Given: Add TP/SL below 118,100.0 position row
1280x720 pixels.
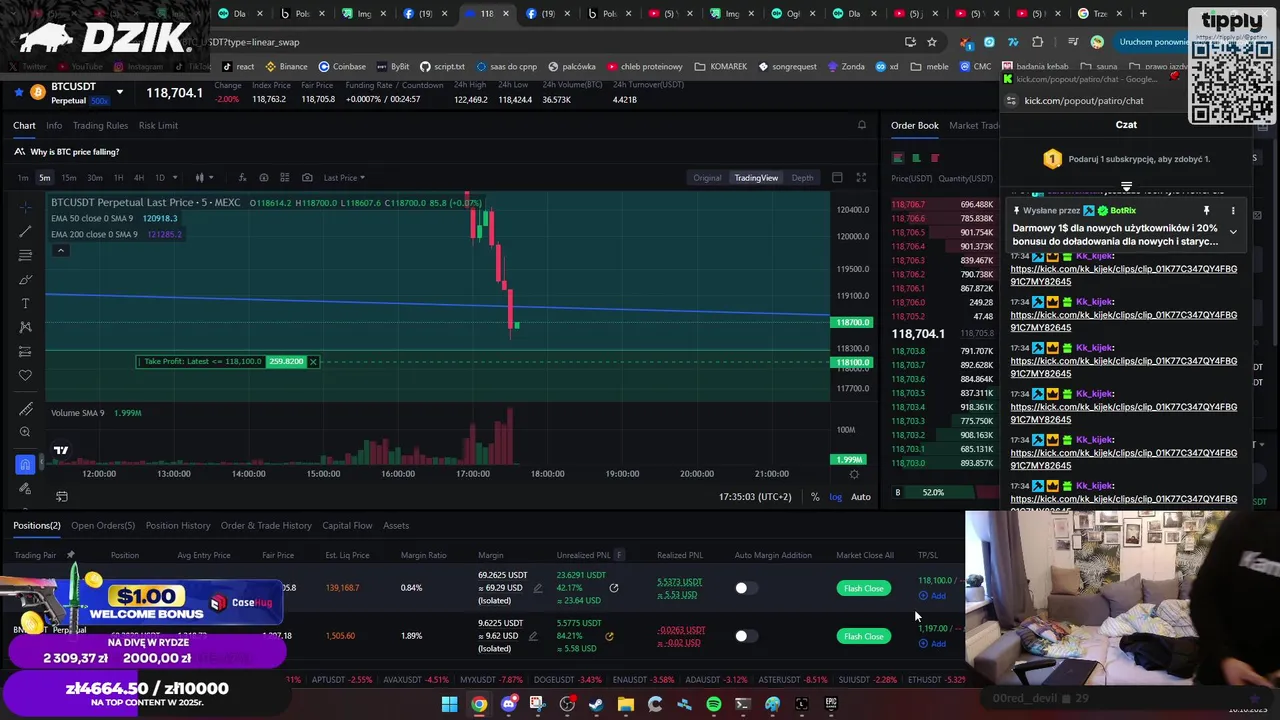Looking at the screenshot, I should (932, 596).
